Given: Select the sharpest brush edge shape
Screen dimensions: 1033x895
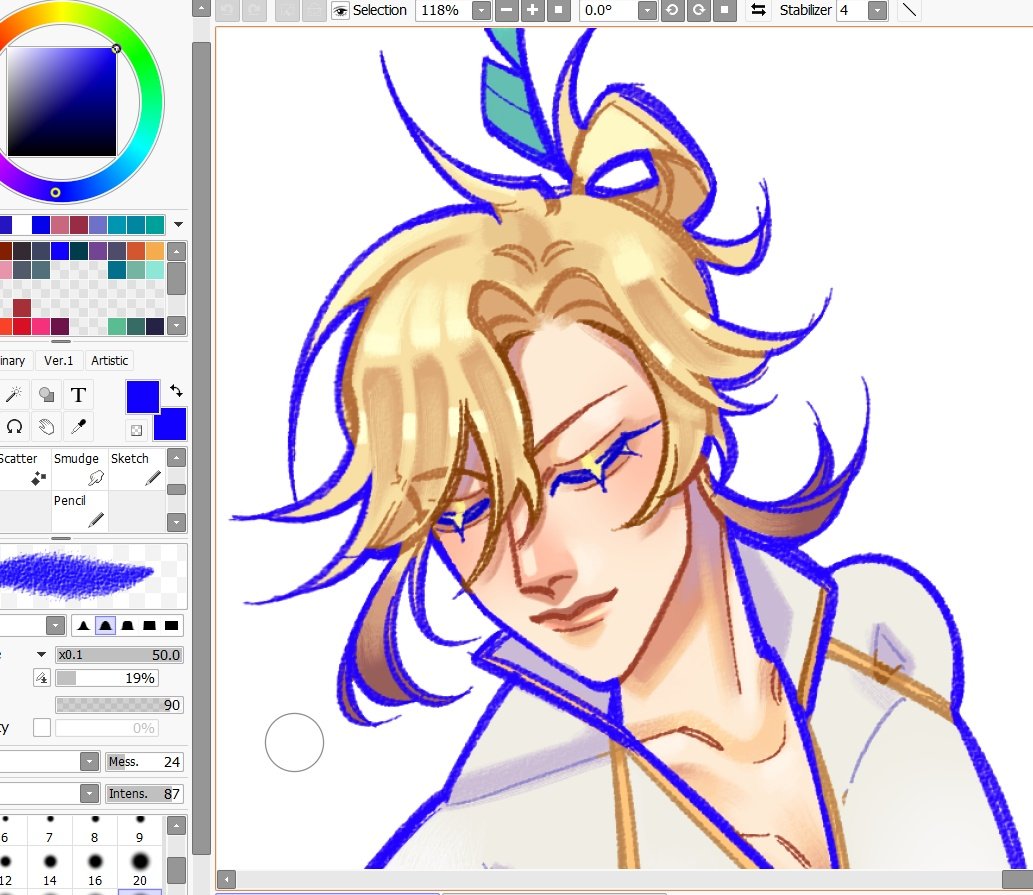Looking at the screenshot, I should (83, 626).
